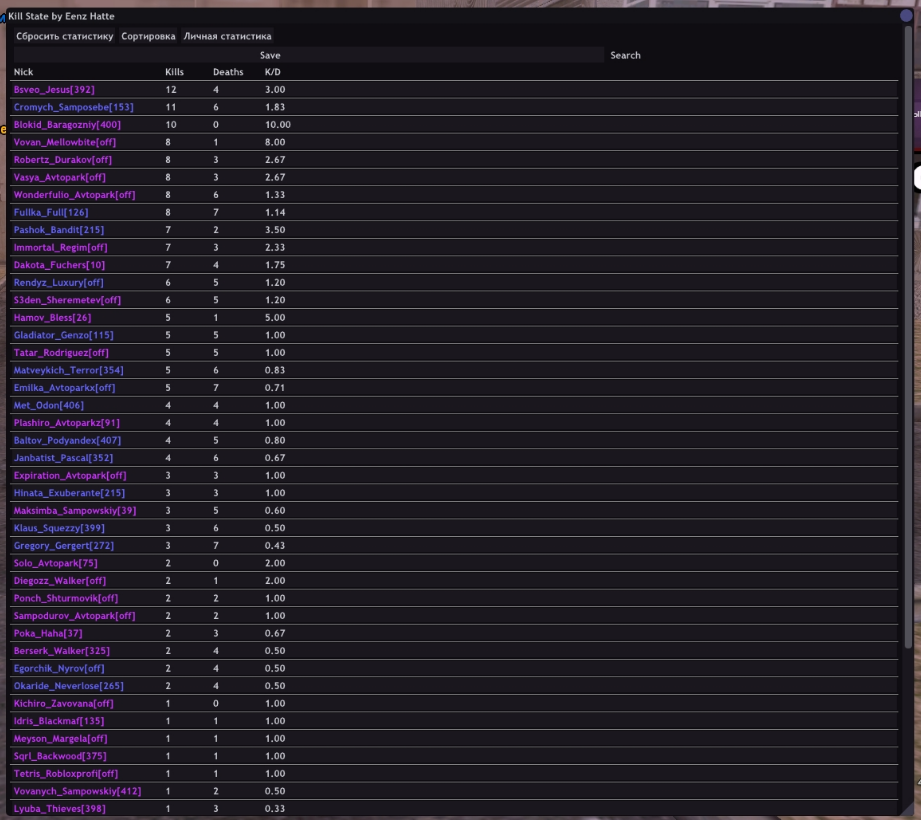Select Tetris_Robloxprofi[off] row

[x=66, y=773]
